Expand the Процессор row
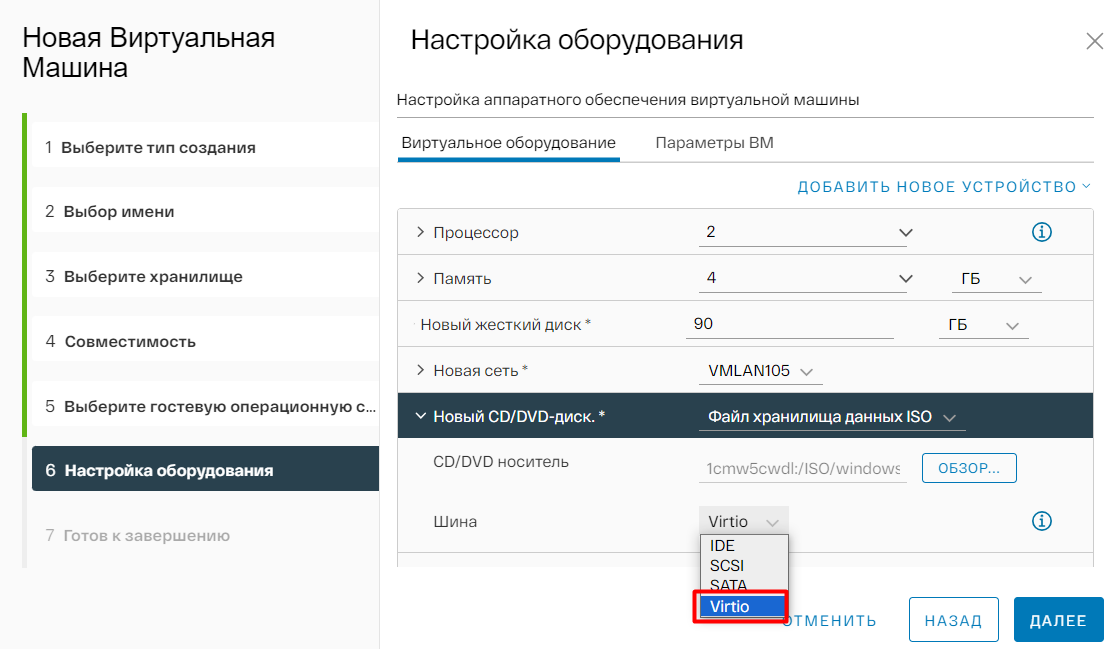 420,232
